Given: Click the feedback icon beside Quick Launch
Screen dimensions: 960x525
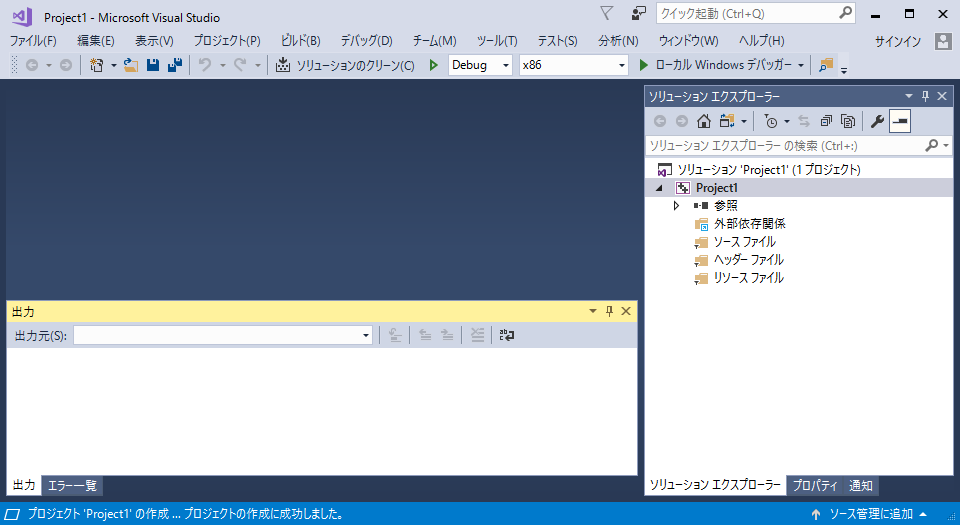Looking at the screenshot, I should click(x=639, y=13).
